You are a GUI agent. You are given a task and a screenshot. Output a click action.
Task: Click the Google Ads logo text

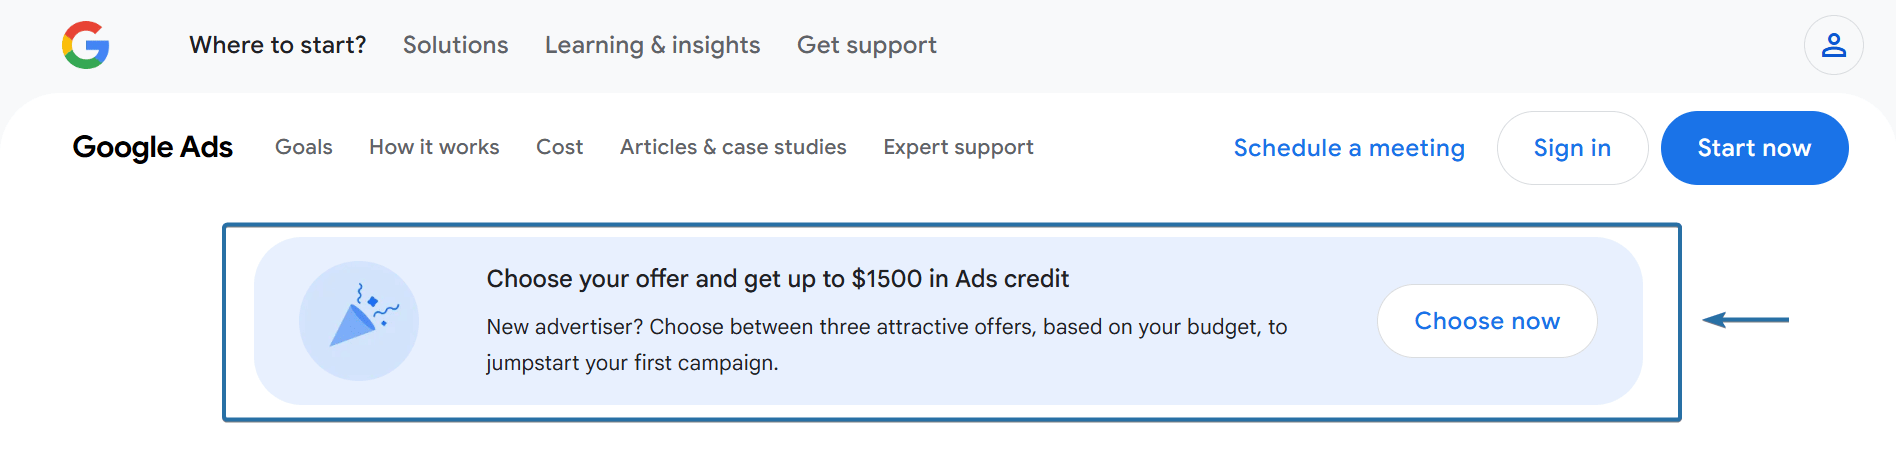[x=152, y=148]
